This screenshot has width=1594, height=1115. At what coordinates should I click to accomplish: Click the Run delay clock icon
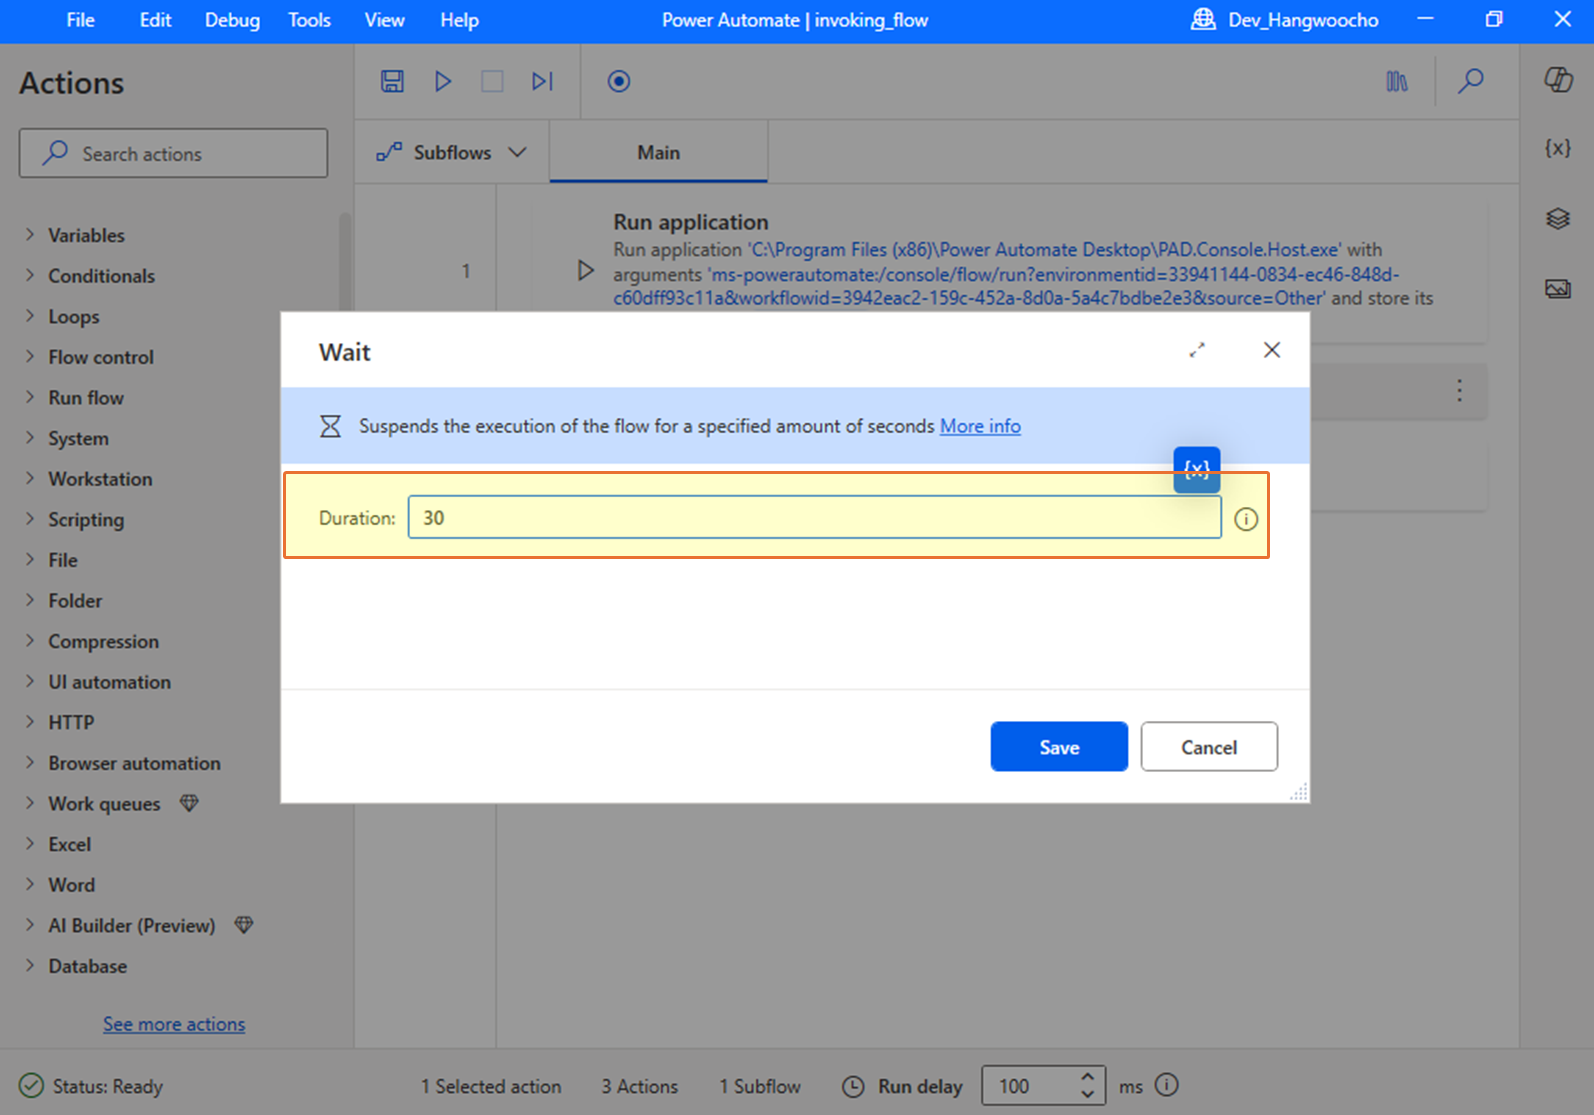(853, 1086)
